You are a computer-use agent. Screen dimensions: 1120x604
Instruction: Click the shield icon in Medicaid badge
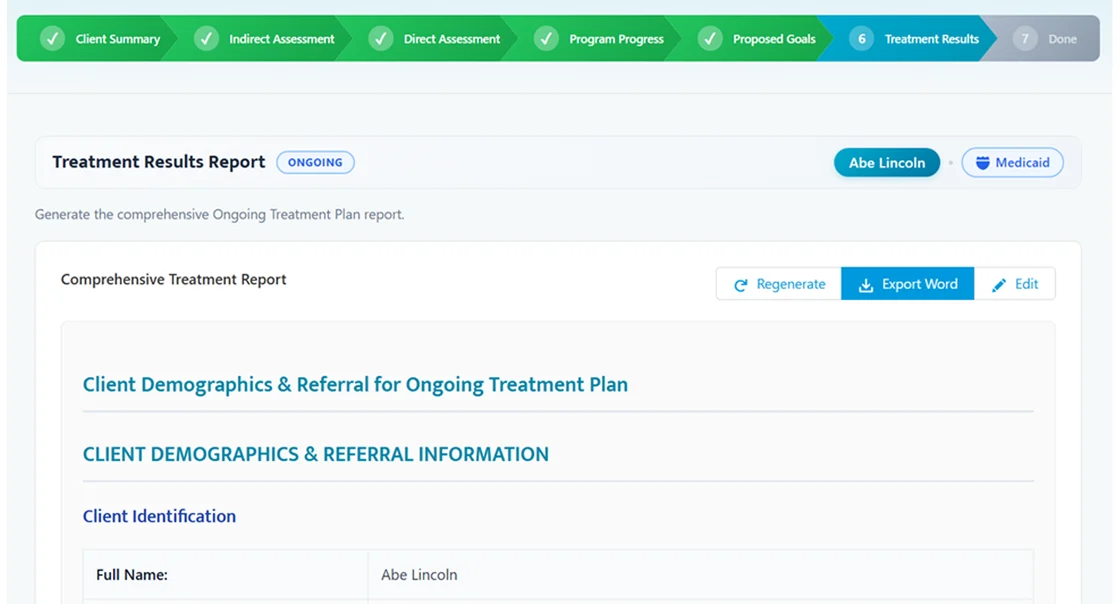tap(984, 162)
